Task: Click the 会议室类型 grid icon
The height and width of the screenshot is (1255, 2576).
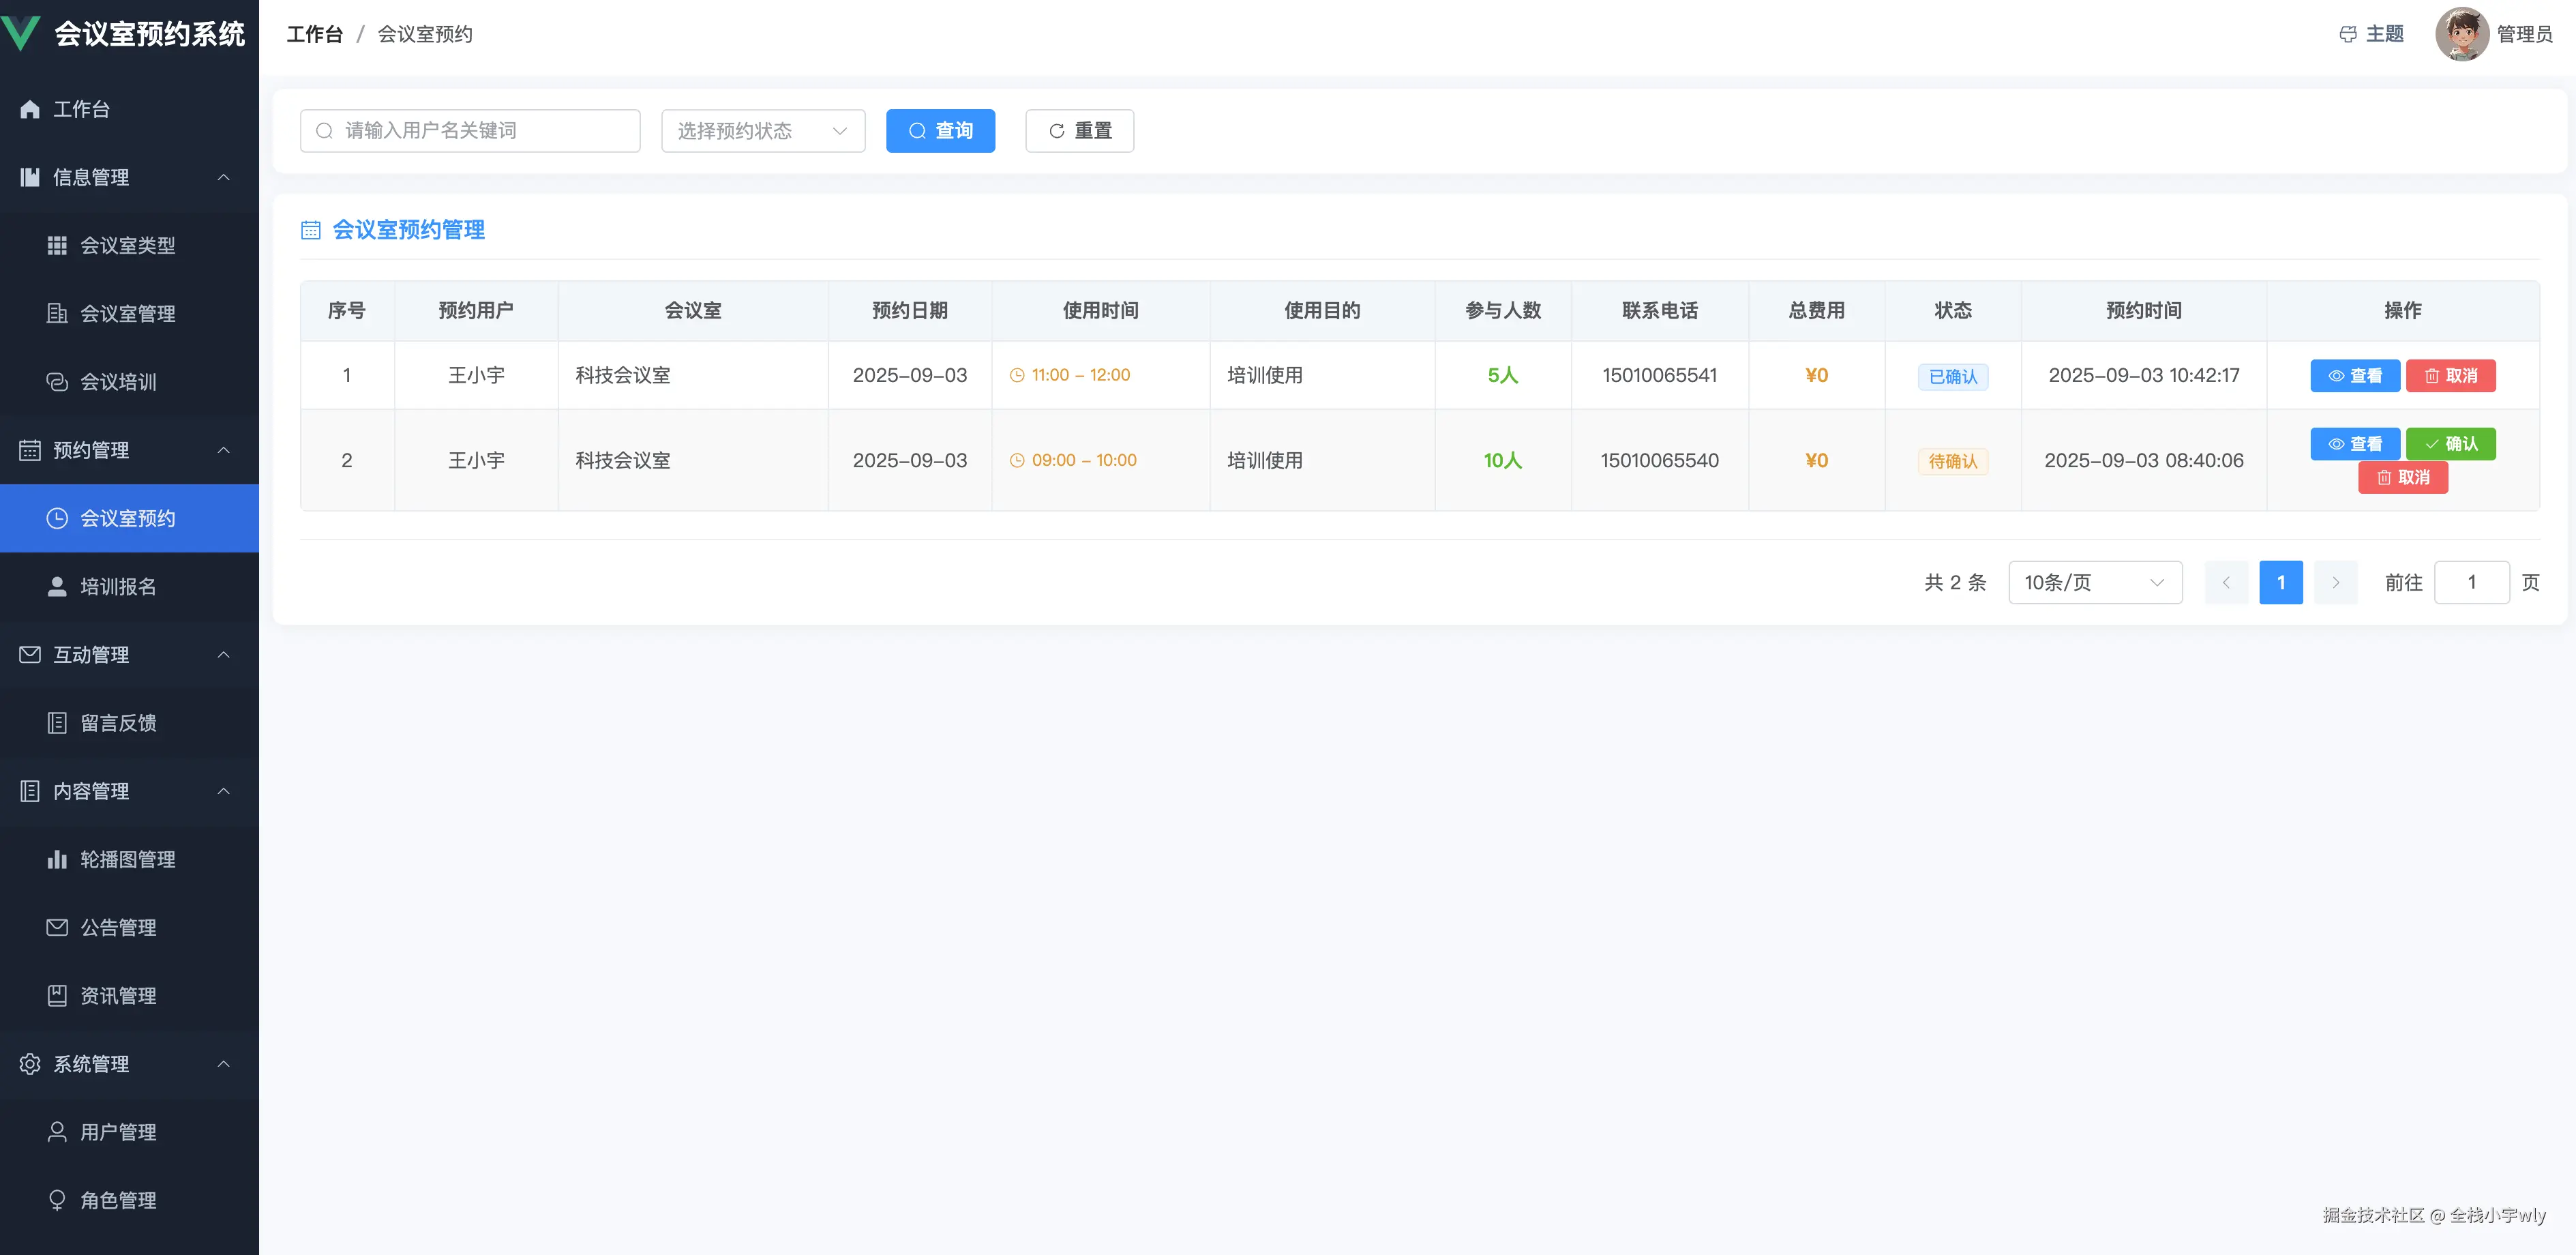Action: click(58, 245)
